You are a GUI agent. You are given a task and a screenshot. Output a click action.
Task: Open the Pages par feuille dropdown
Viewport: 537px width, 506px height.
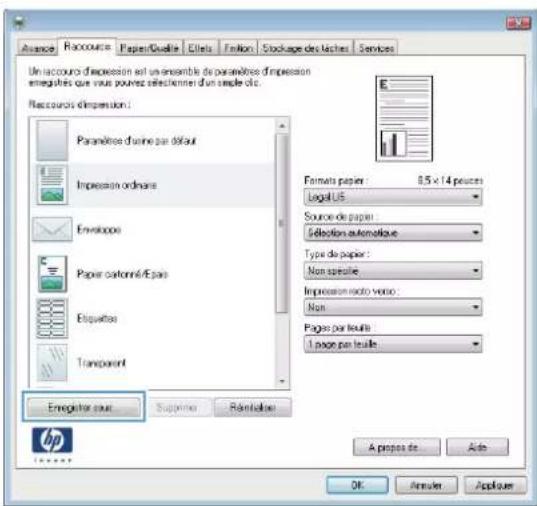point(393,344)
